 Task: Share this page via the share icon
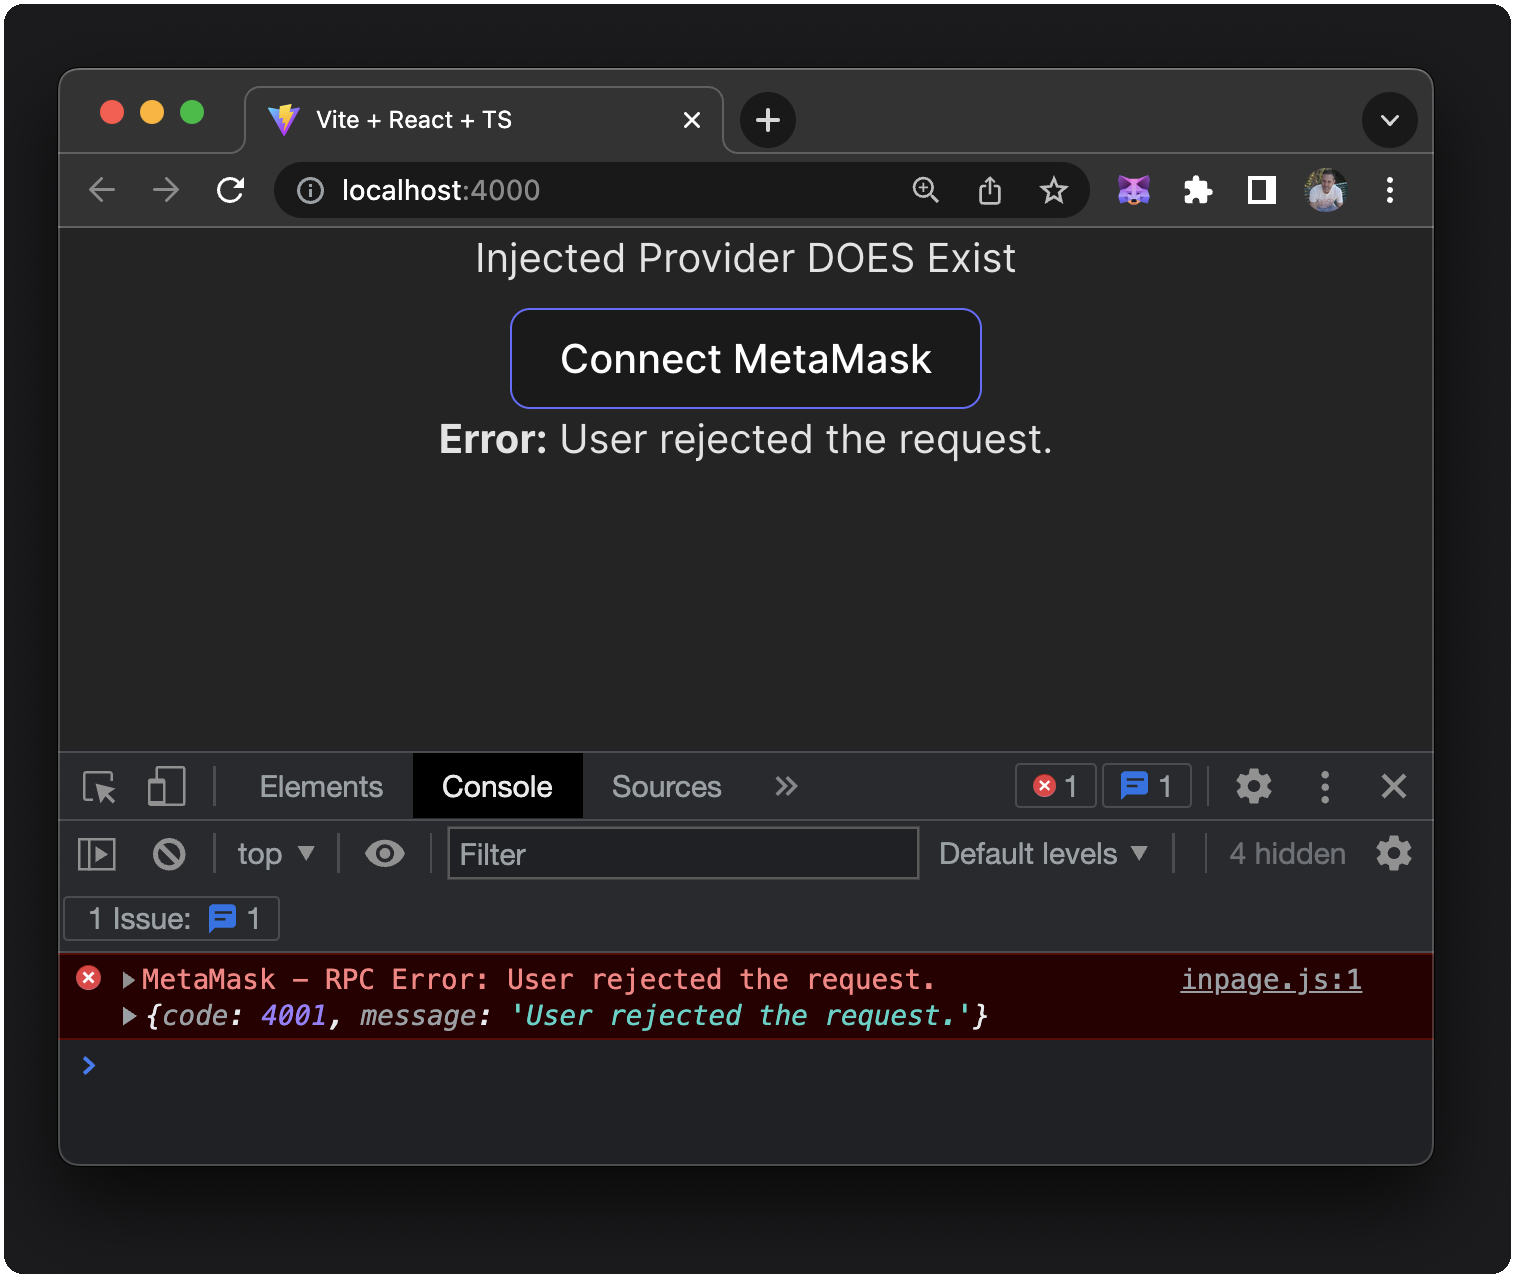point(990,190)
